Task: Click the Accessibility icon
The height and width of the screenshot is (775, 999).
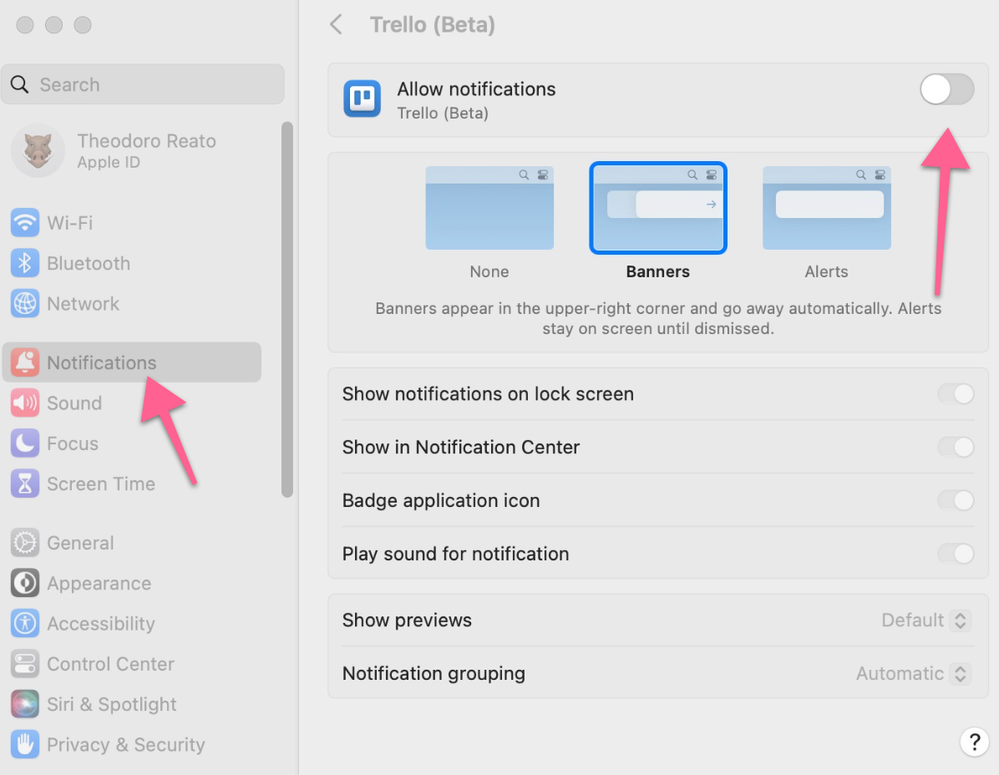Action: 25,623
